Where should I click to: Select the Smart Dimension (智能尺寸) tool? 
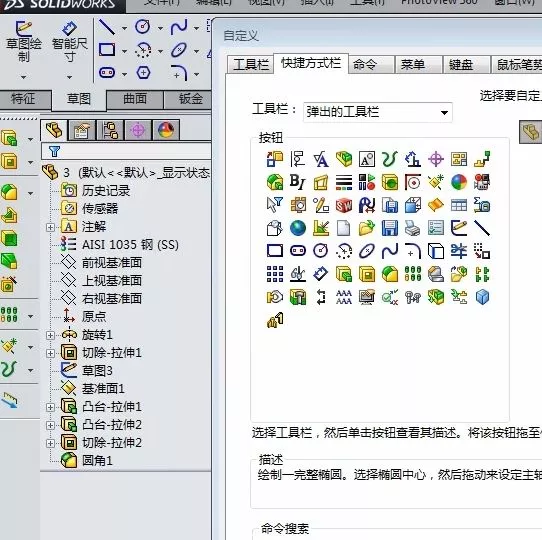point(69,29)
